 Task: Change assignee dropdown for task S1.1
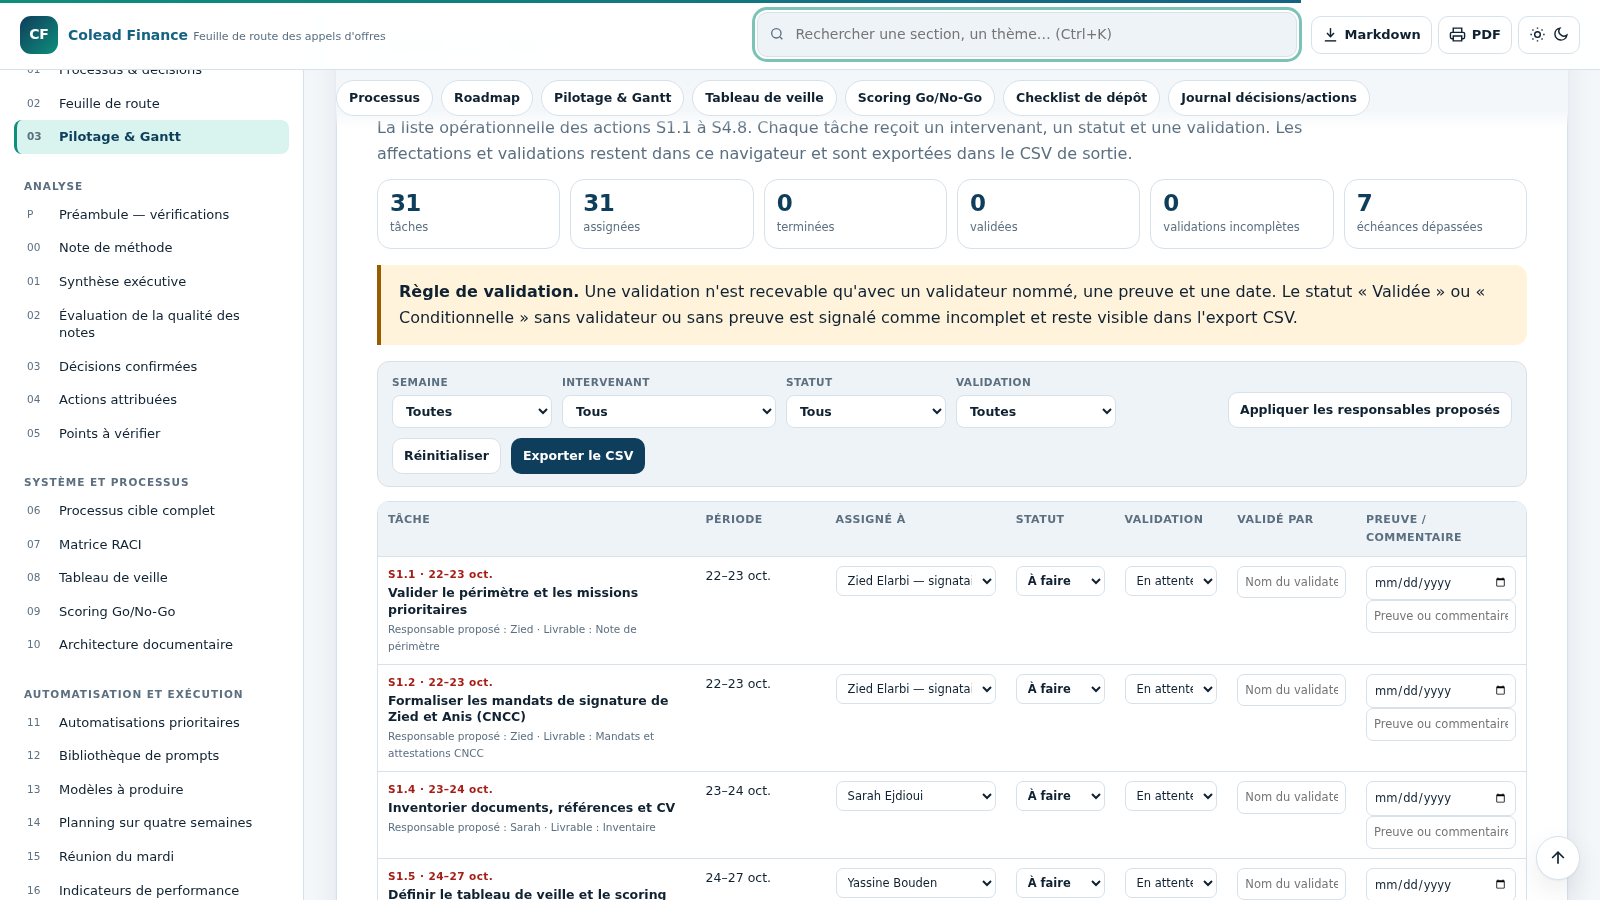(x=916, y=581)
